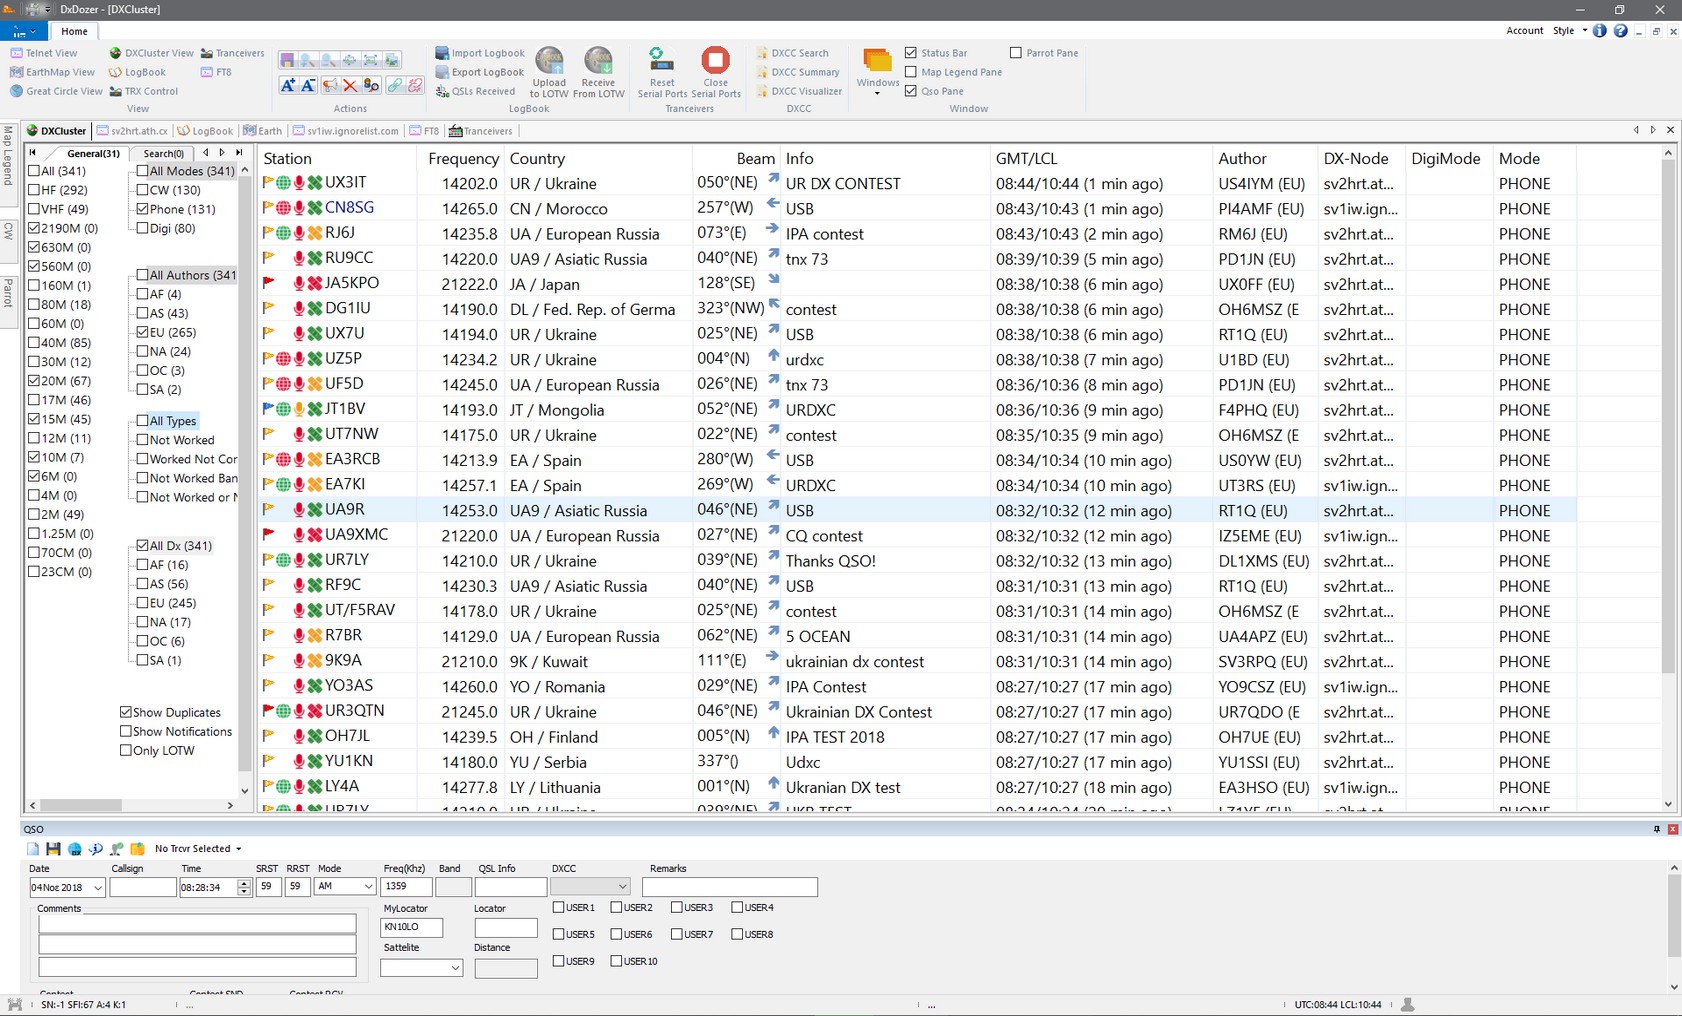Screen dimensions: 1682x1016
Task: Select the Search(0) filter tab
Action: click(163, 153)
